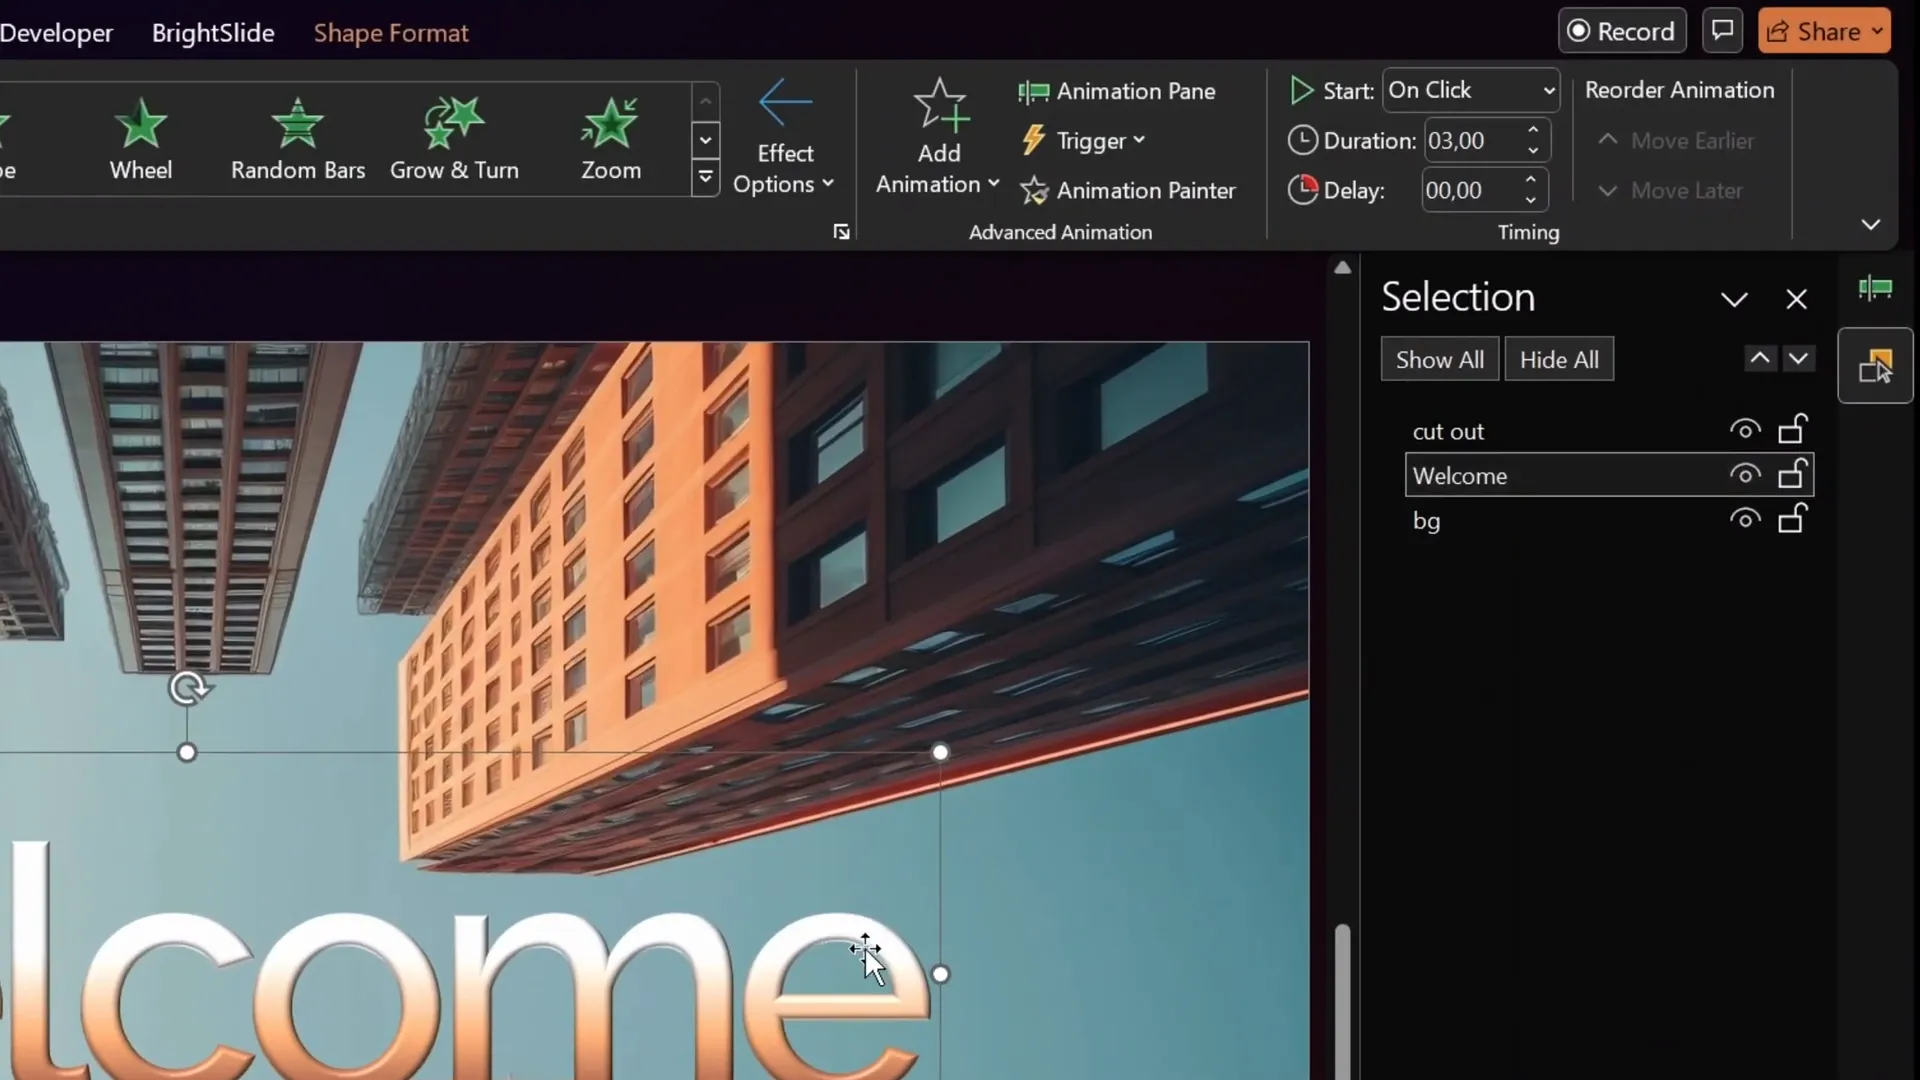Decrease Duration with down stepper
The image size is (1920, 1080).
[x=1533, y=151]
